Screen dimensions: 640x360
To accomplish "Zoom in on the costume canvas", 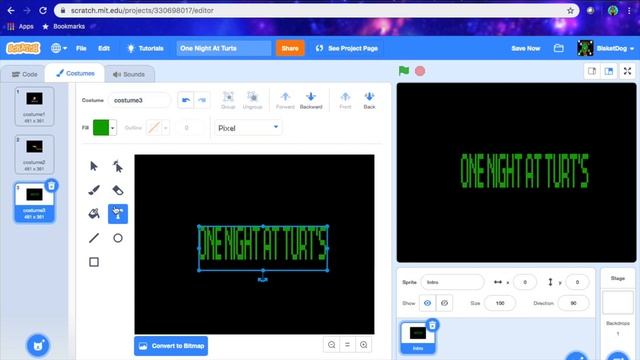I will pos(363,345).
